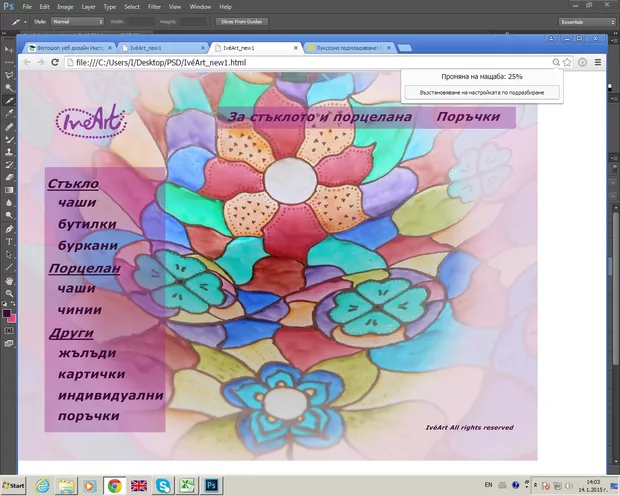Open 'За стъклото и порцелана' link
620x496 pixels.
tap(319, 117)
